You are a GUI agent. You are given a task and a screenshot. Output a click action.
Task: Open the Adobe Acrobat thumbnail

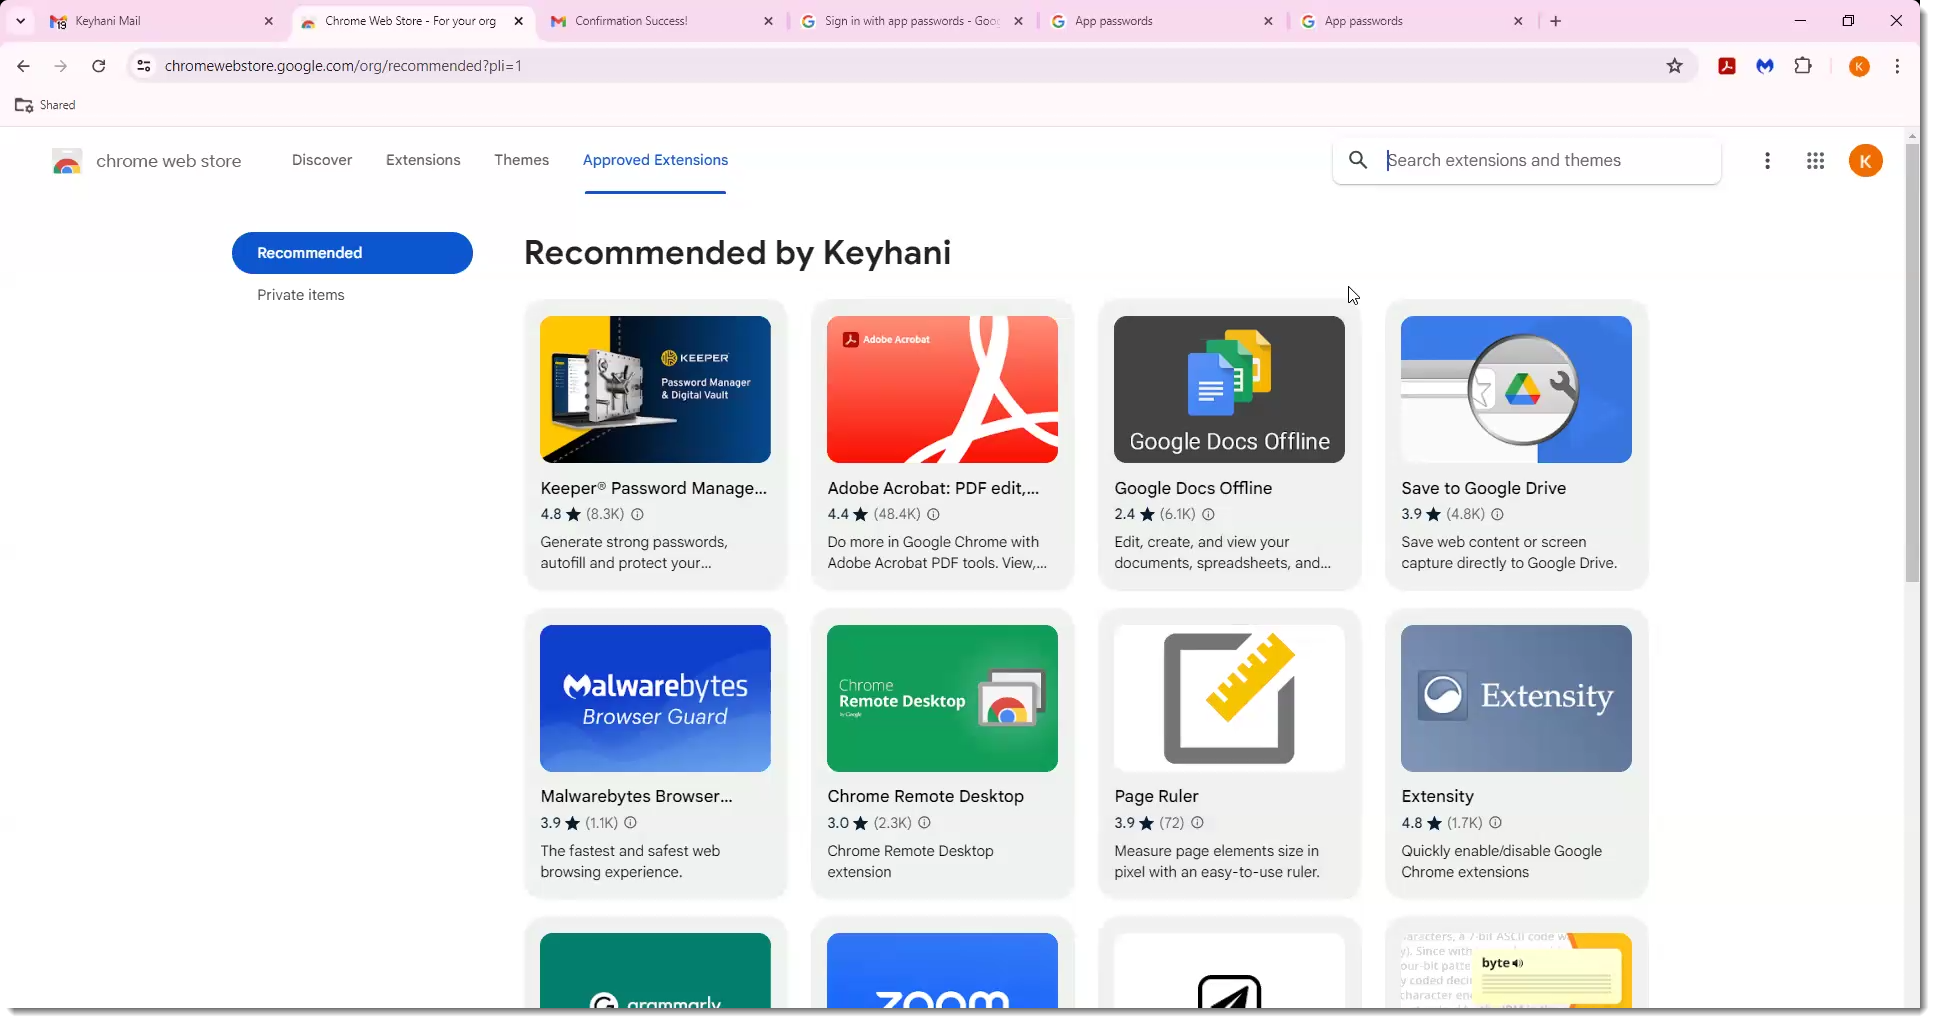pyautogui.click(x=942, y=390)
